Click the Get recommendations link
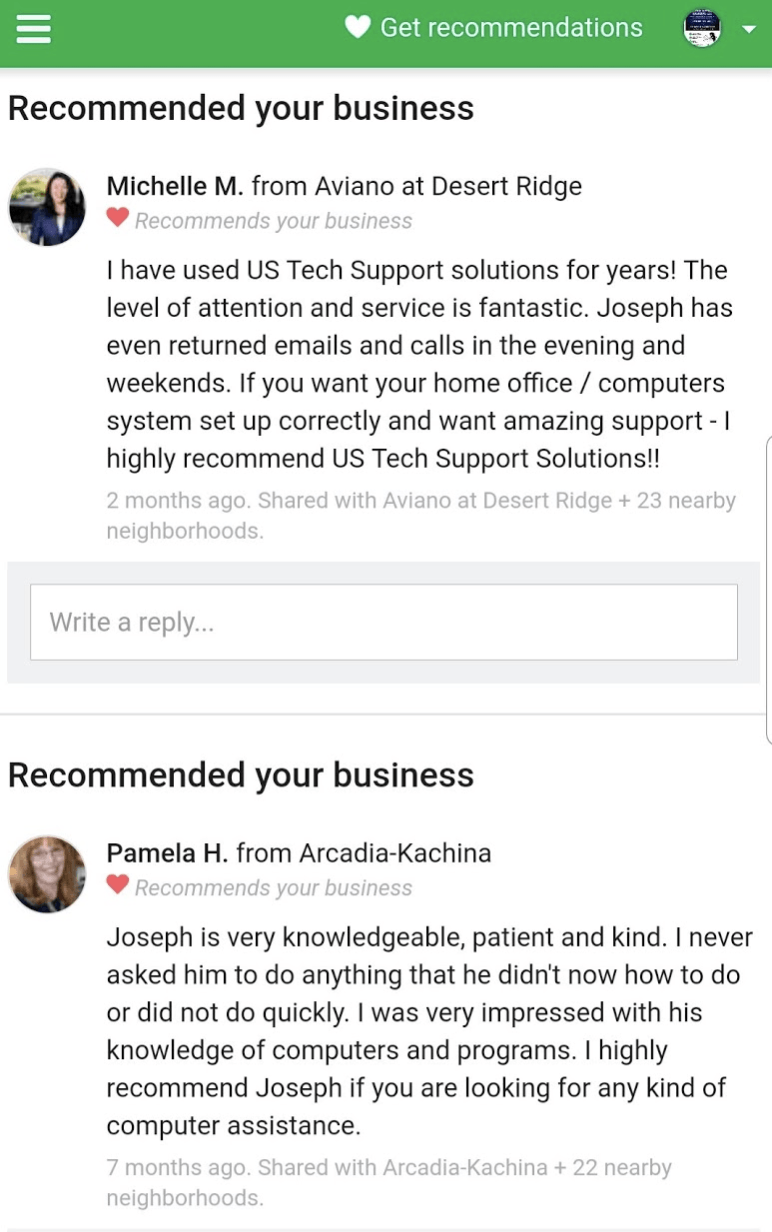 click(511, 28)
